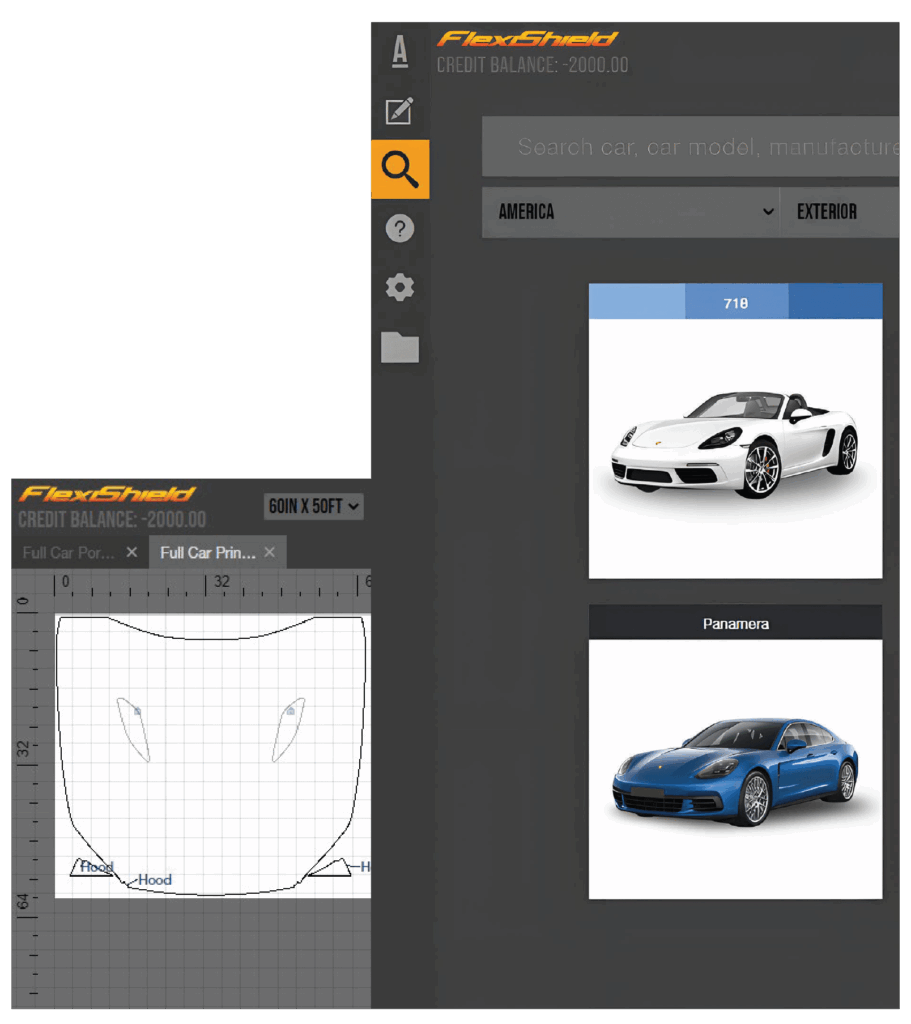Select the blue Panamera car thumbnail
This screenshot has width=911, height=1024.
click(735, 770)
